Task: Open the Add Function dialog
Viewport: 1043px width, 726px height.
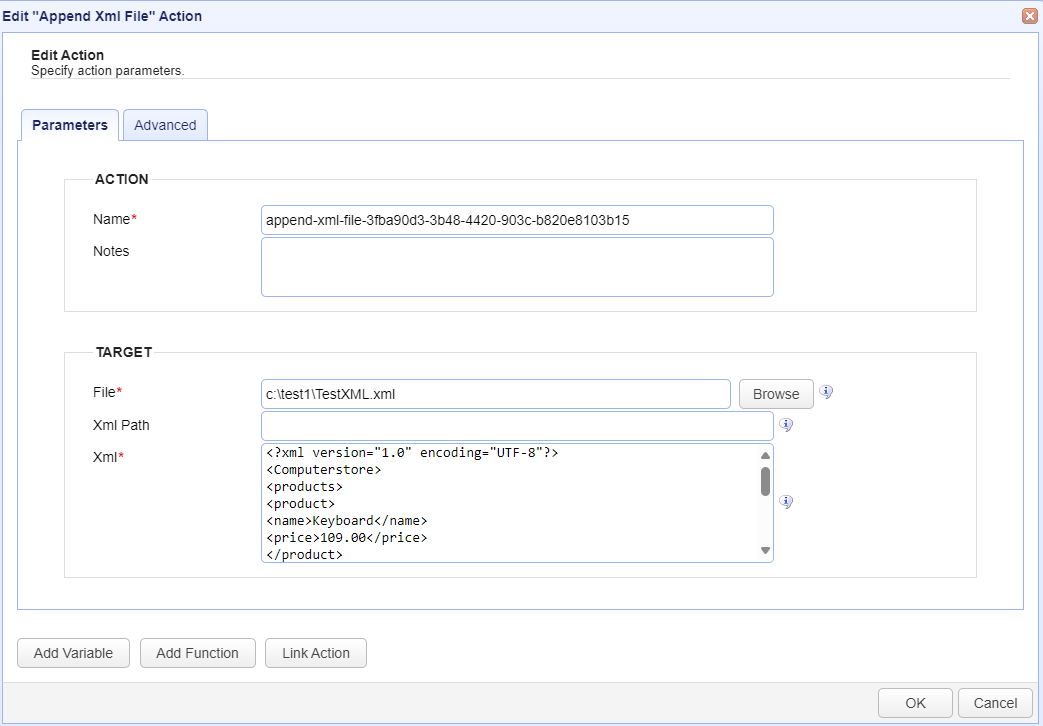Action: 197,652
